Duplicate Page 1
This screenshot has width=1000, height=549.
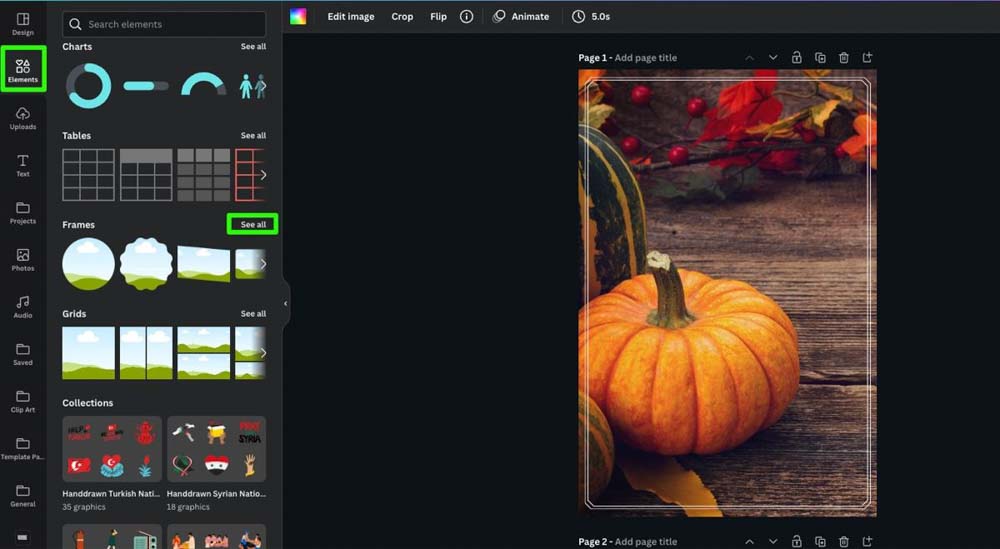[820, 57]
